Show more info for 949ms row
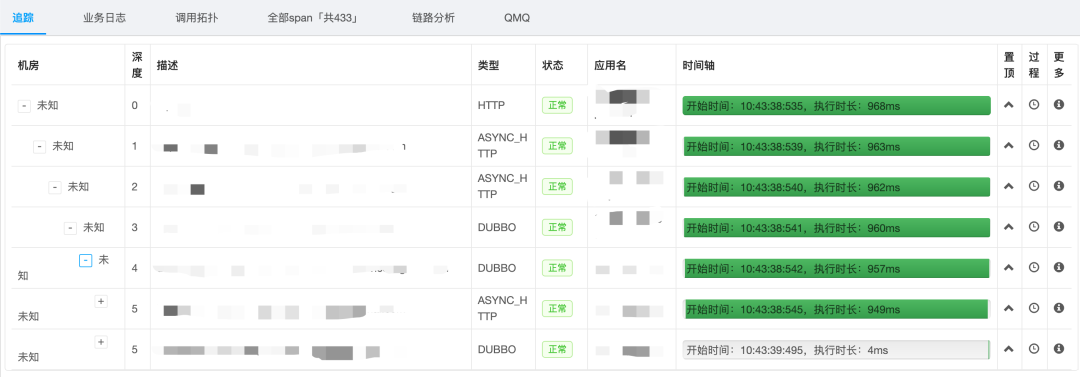Screen dimensions: 1080x377 [1059, 308]
